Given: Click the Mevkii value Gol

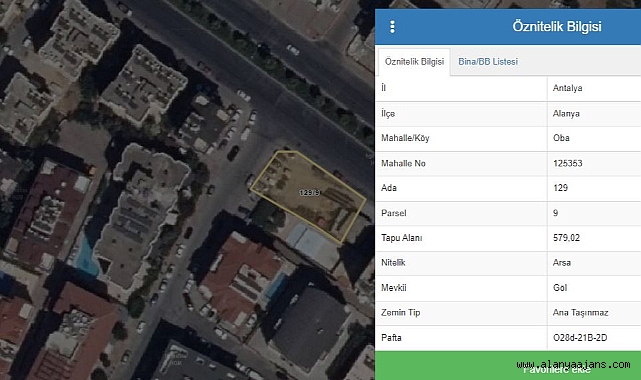Looking at the screenshot, I should click(x=560, y=288).
